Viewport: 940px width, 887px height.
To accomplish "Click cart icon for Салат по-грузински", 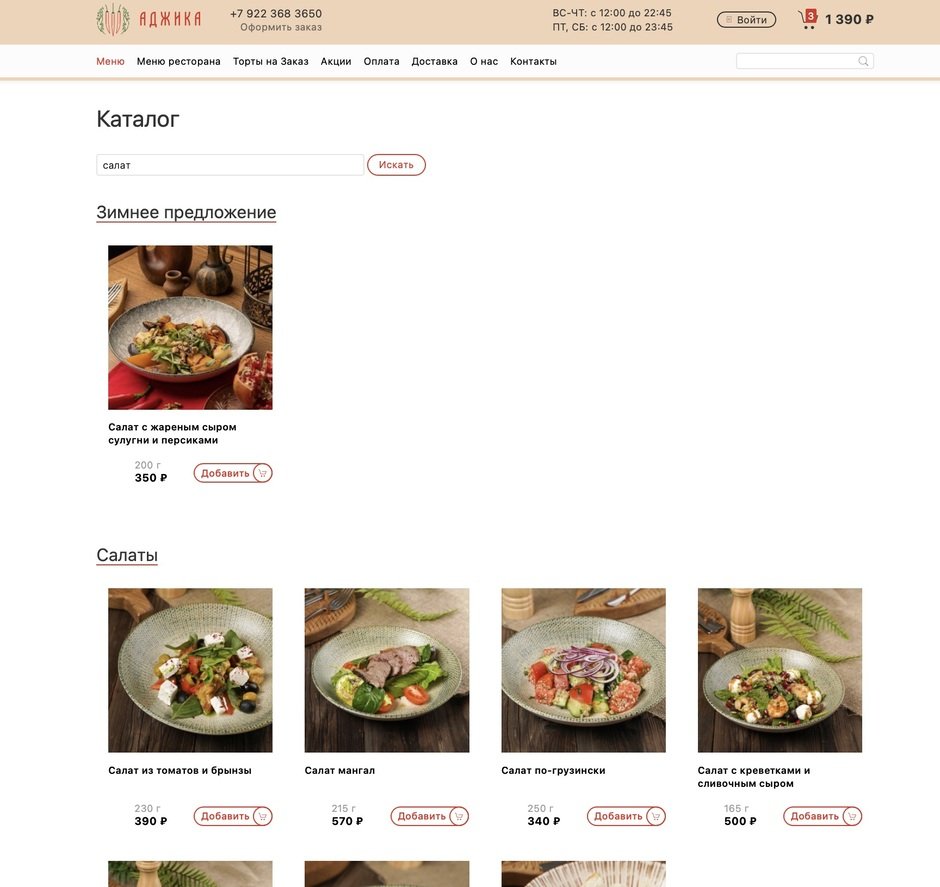I will pos(656,816).
